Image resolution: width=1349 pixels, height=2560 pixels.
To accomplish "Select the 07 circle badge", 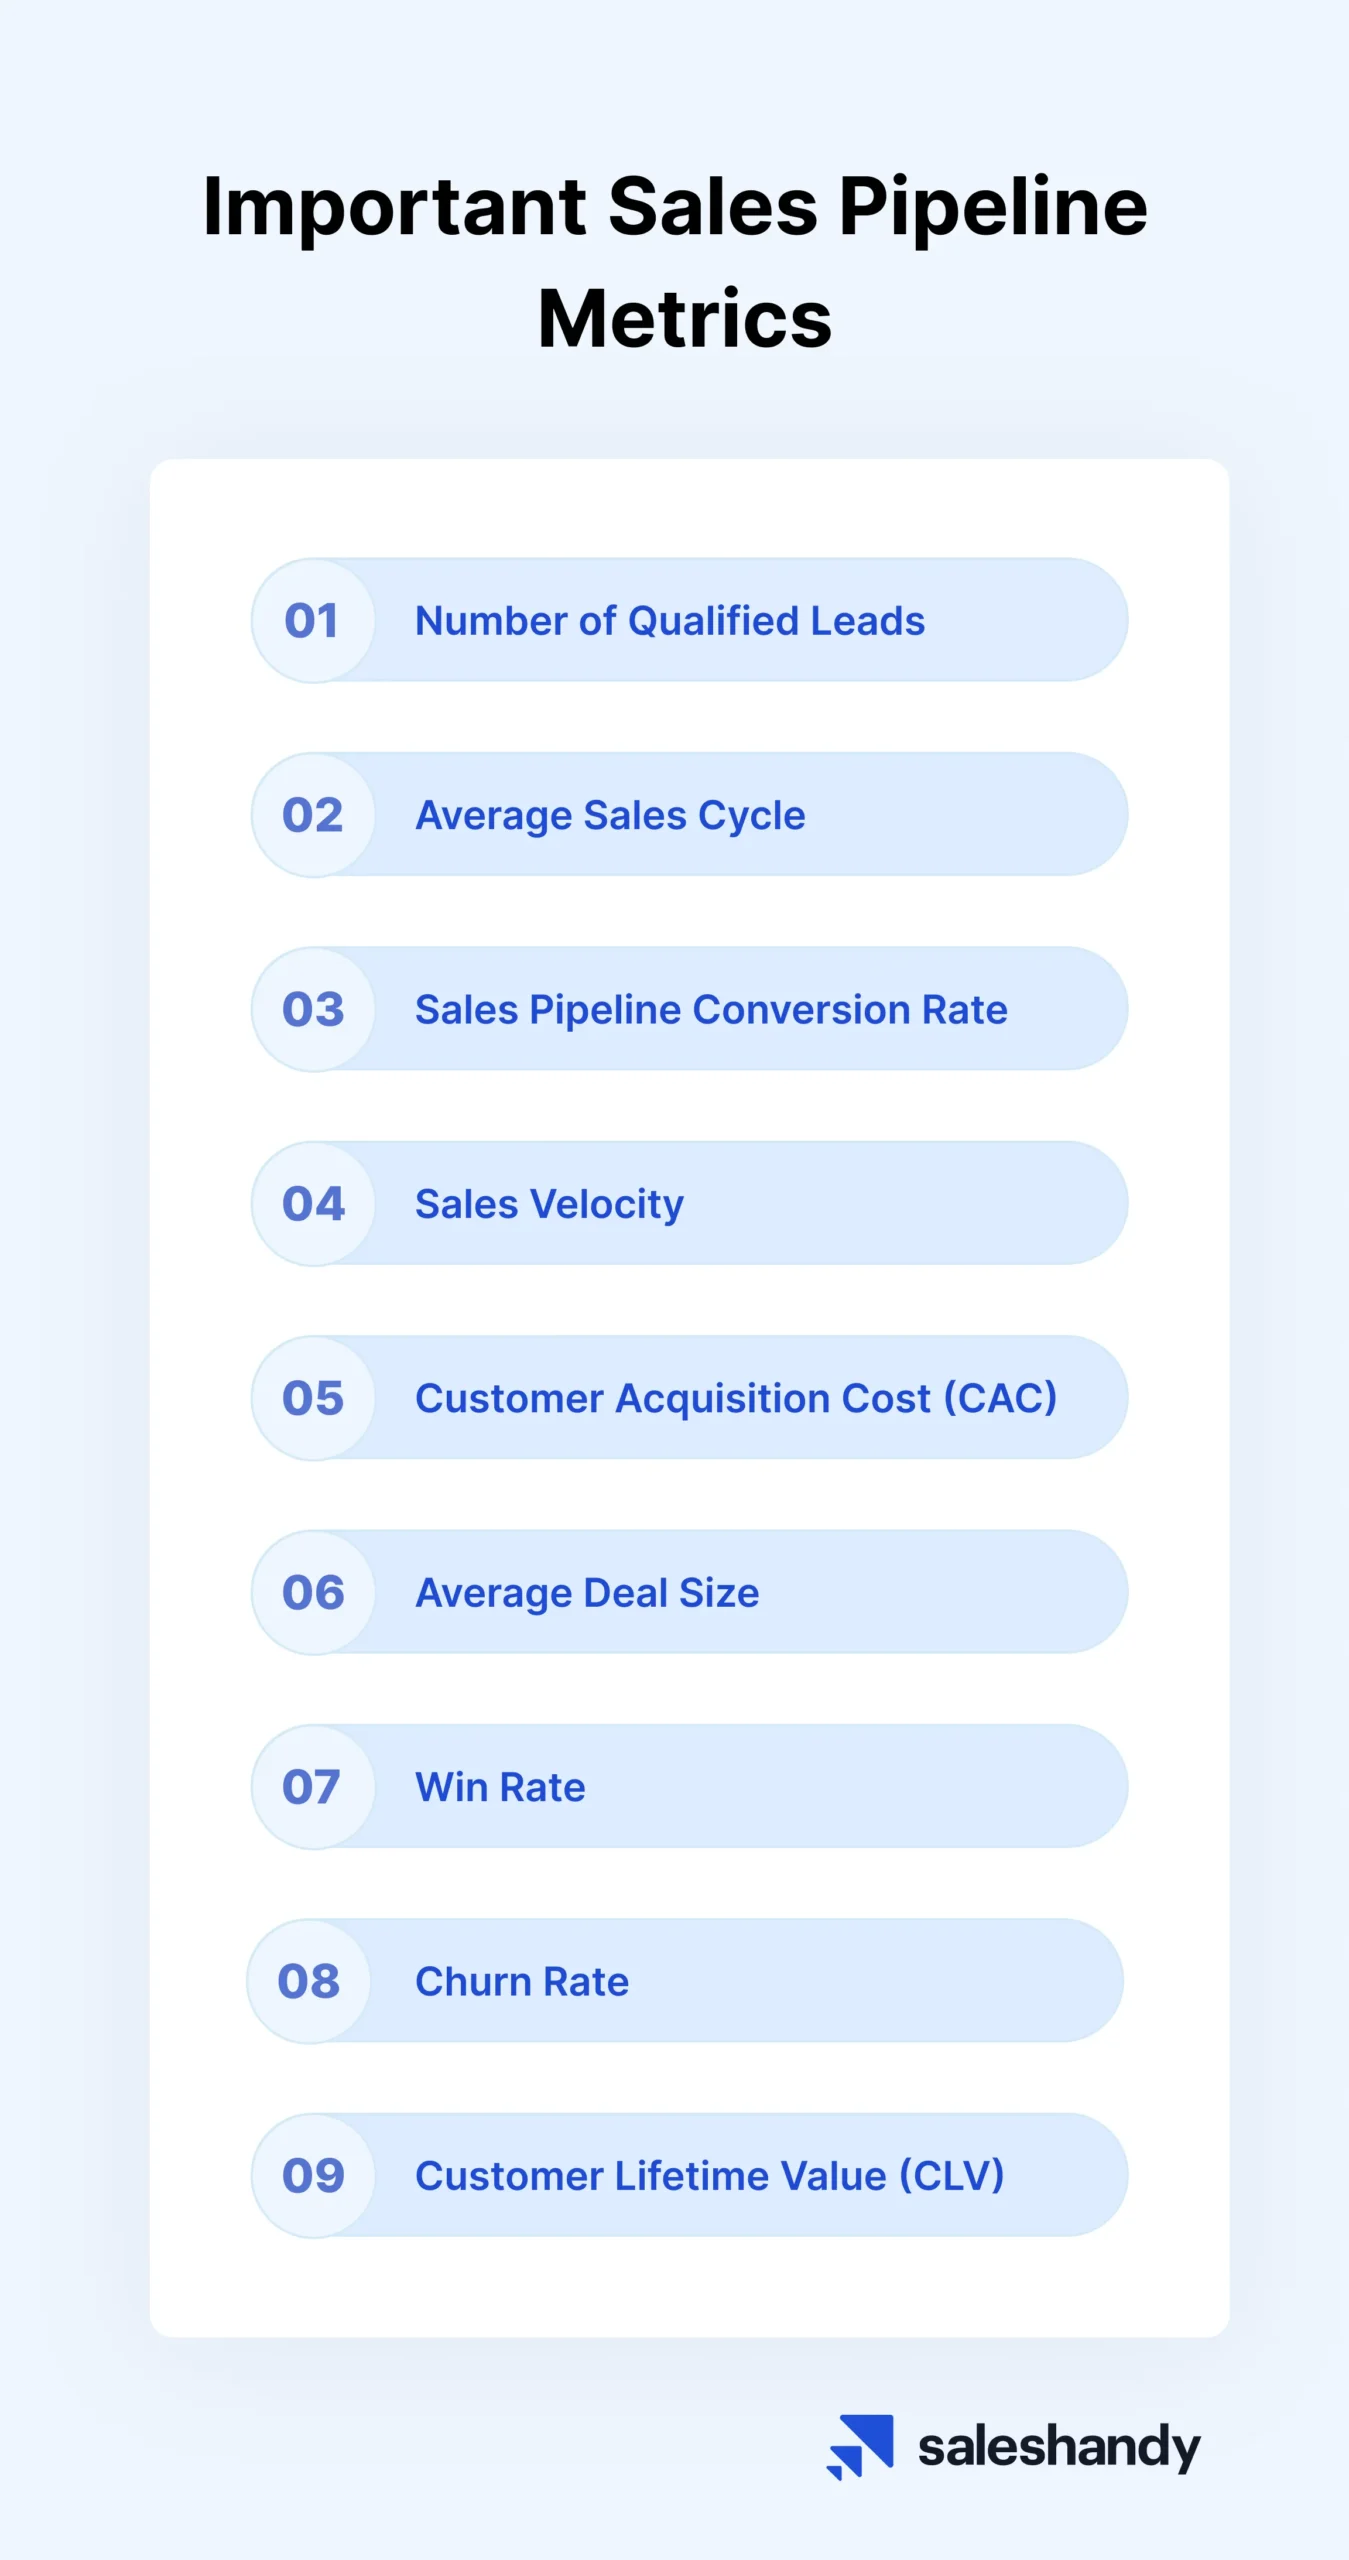I will (x=313, y=1787).
